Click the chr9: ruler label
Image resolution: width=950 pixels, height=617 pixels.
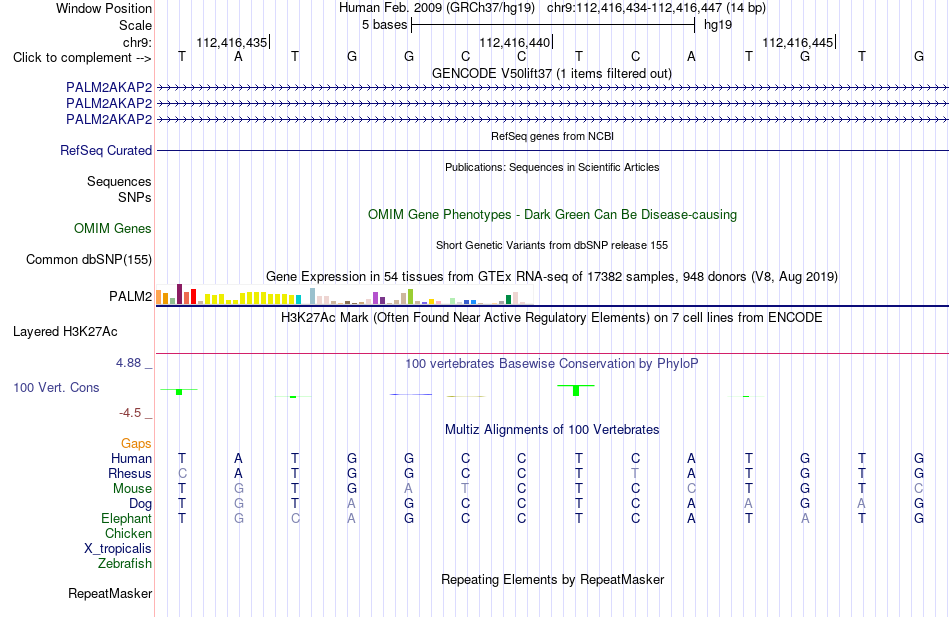pos(137,42)
